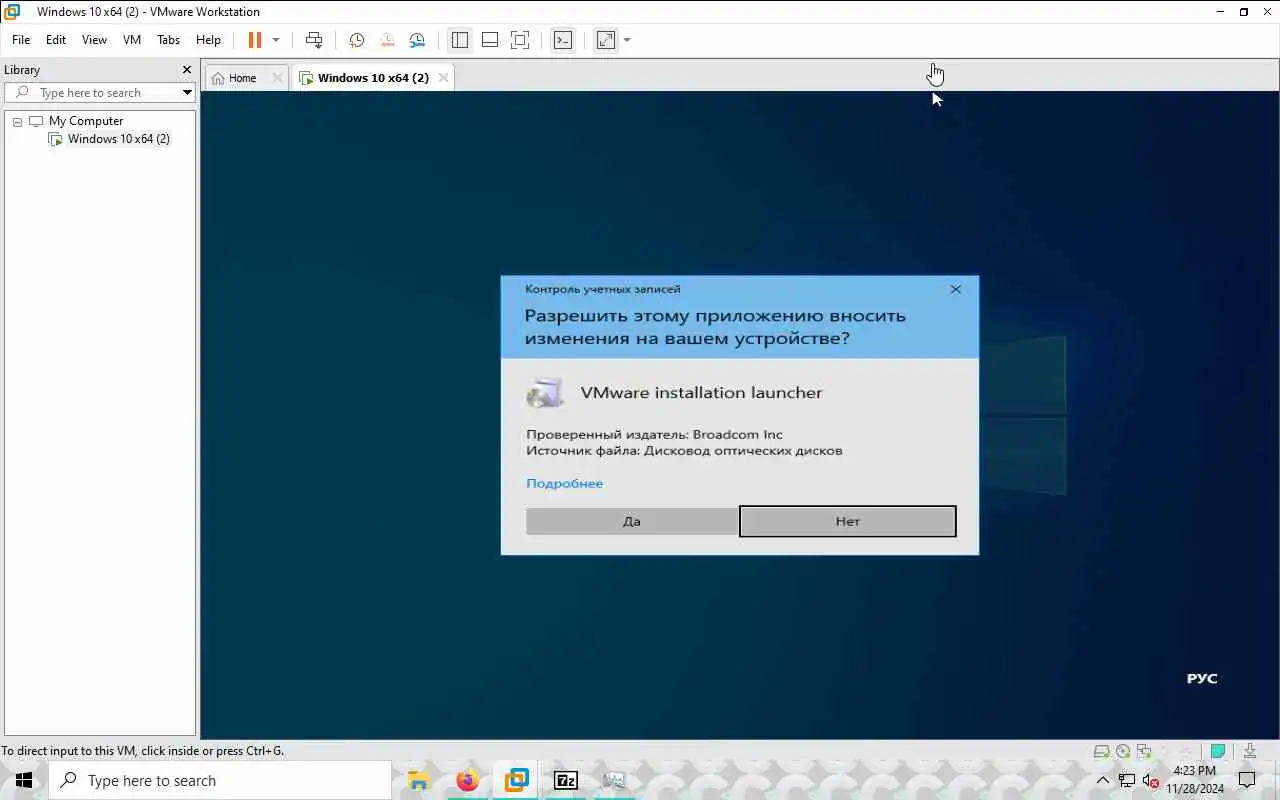Close the Library panel
This screenshot has height=800, width=1280.
click(186, 70)
